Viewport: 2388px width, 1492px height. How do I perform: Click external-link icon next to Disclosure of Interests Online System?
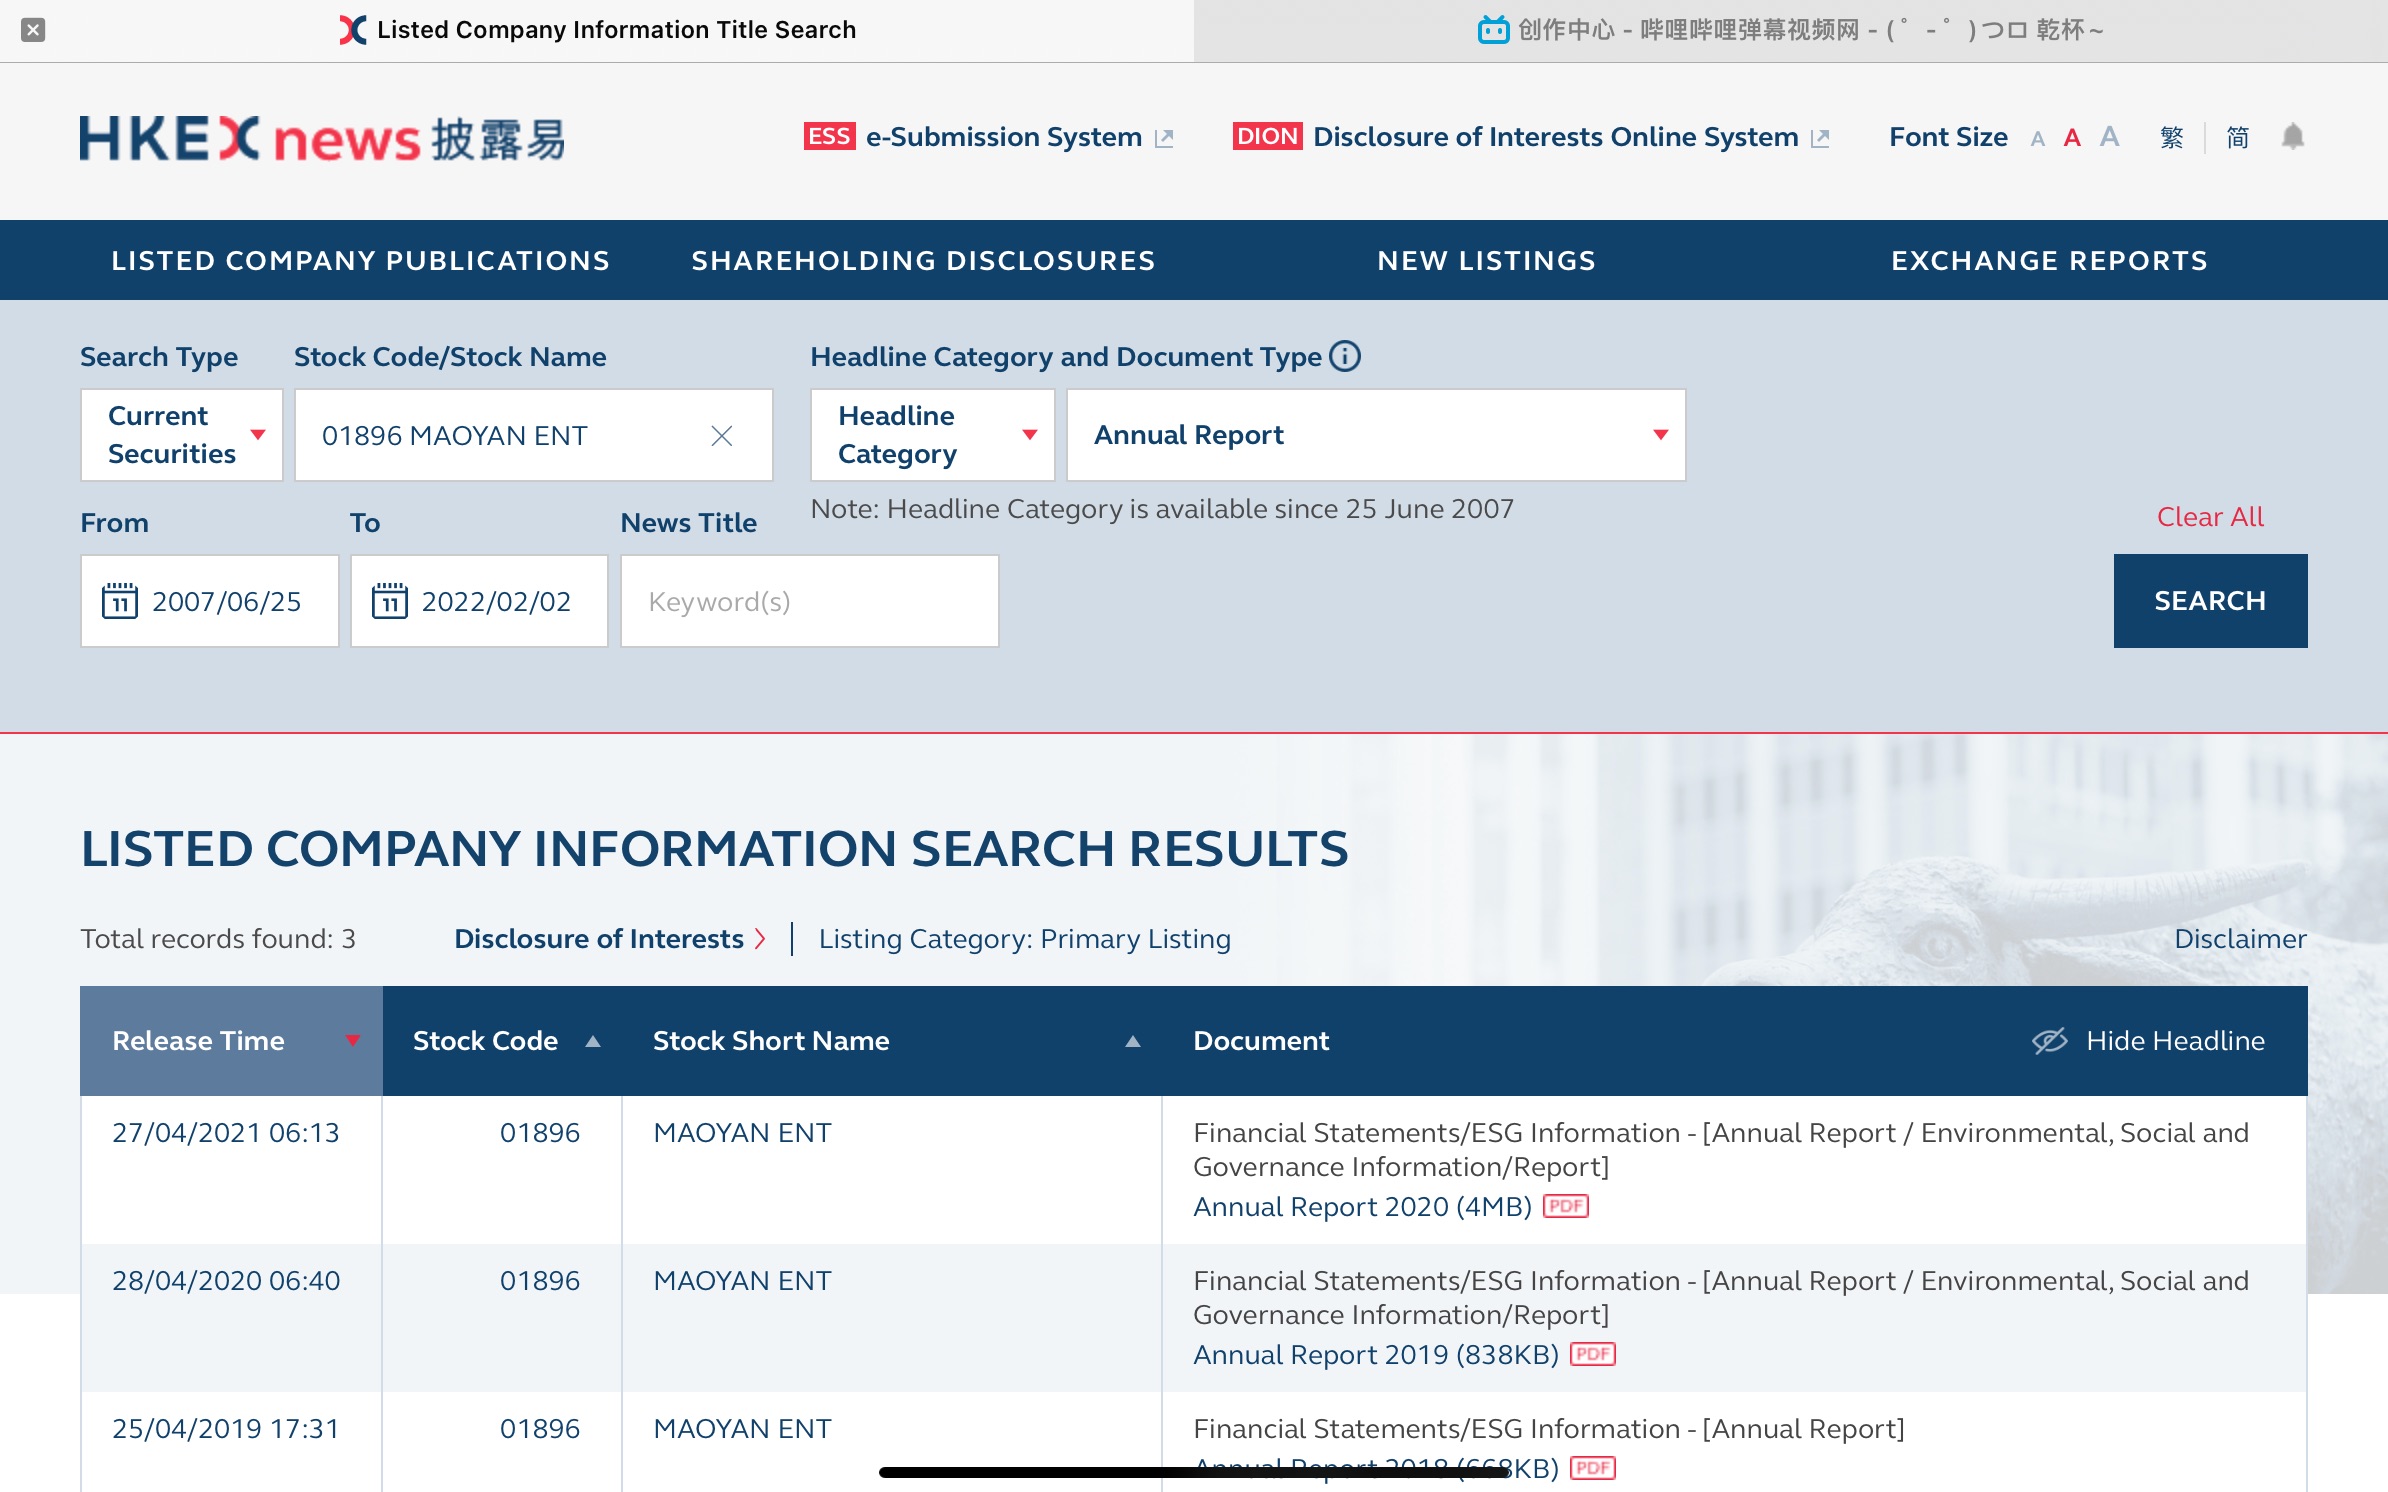1820,138
